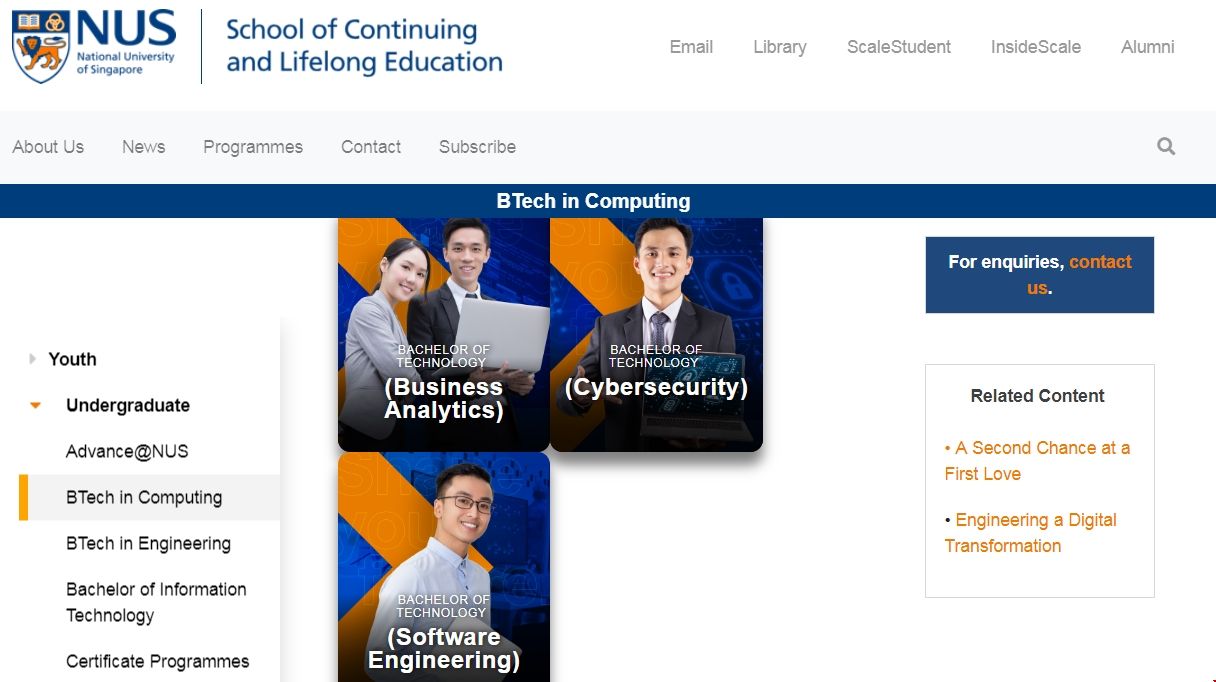Image resolution: width=1216 pixels, height=682 pixels.
Task: Click the Subscribe navigation item
Action: click(x=477, y=146)
